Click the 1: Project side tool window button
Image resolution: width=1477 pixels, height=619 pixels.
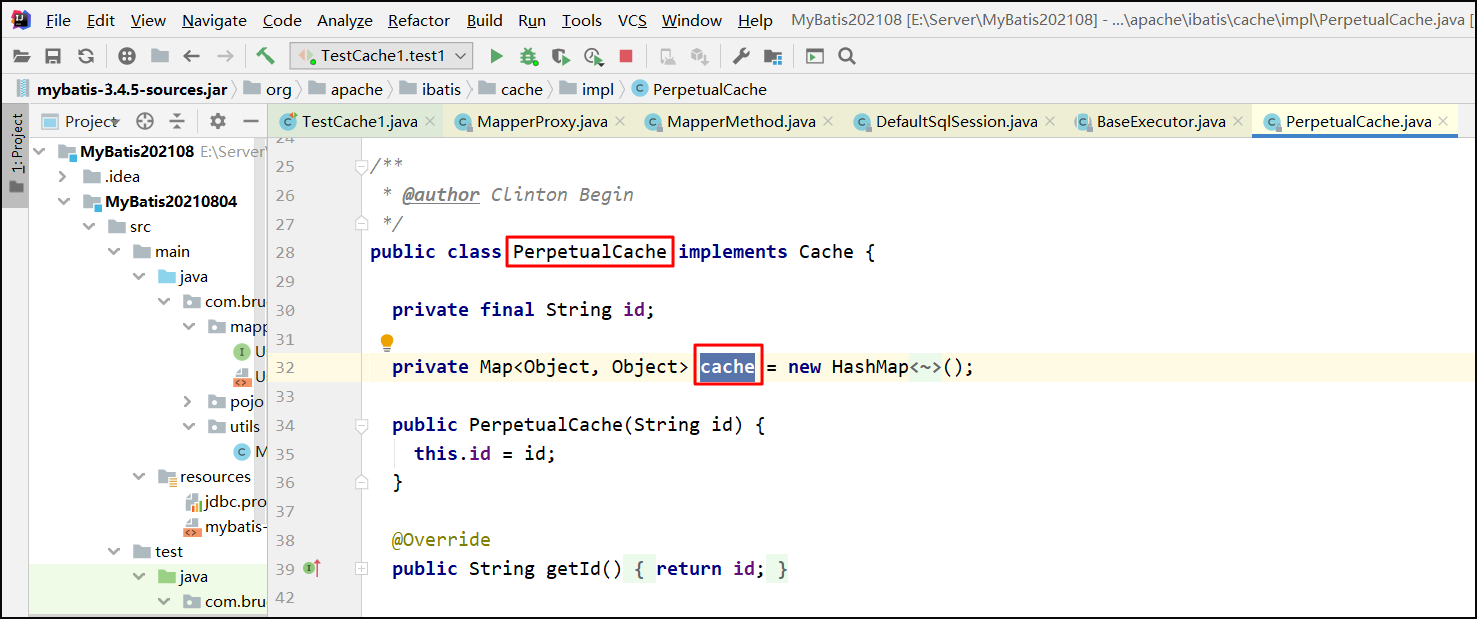point(17,157)
